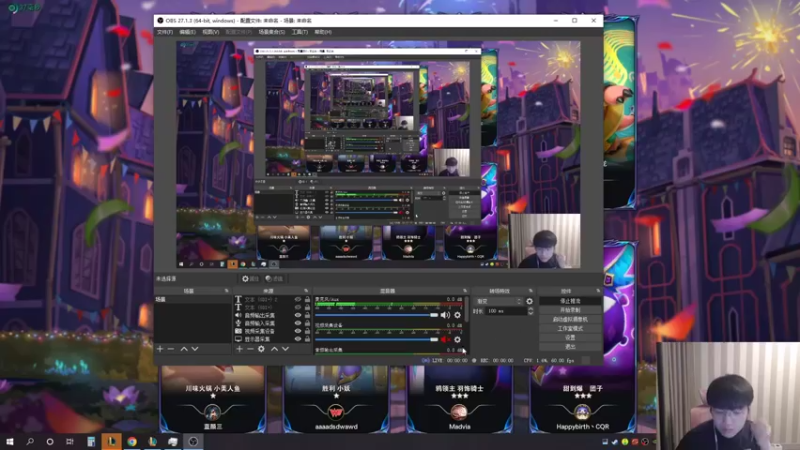
Task: Unmute video capture device red speaker icon
Action: (445, 339)
